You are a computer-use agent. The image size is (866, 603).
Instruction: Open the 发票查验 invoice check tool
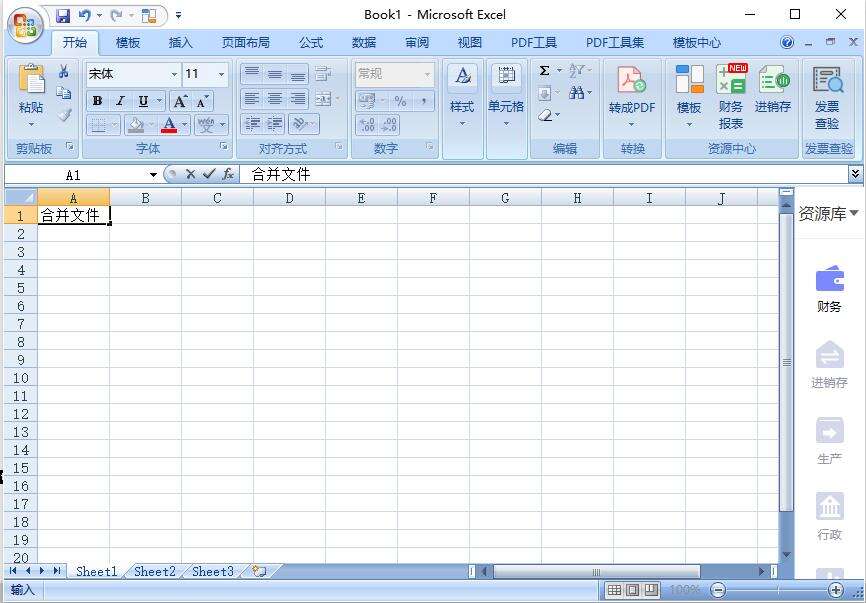[x=827, y=98]
